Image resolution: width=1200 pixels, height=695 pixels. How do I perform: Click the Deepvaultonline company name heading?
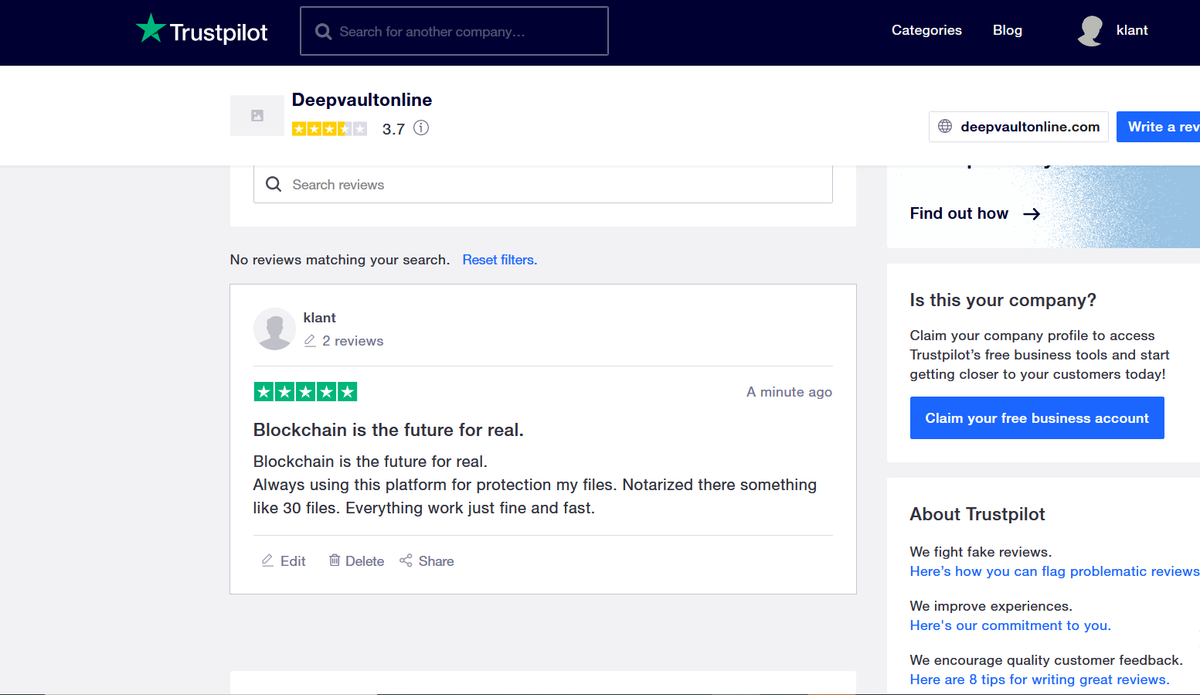tap(362, 100)
